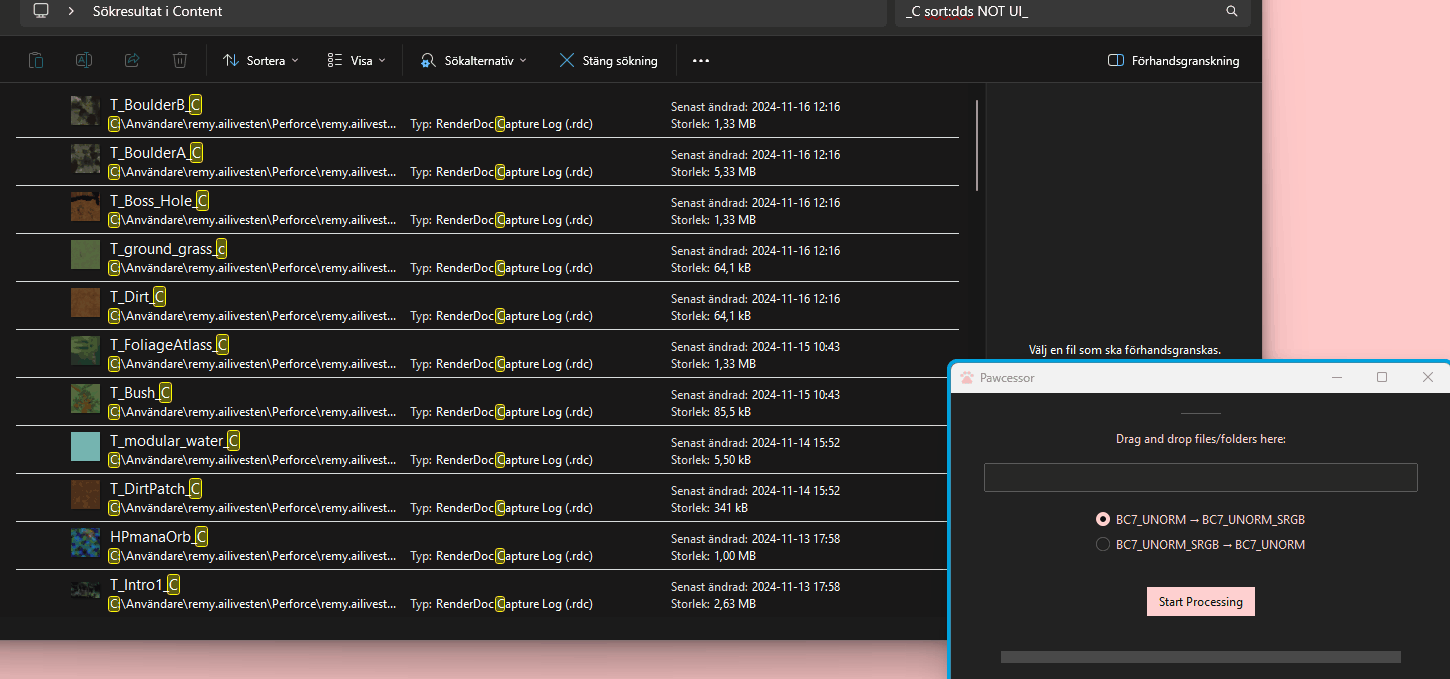Click the delete trash can icon
The height and width of the screenshot is (679, 1450).
pyautogui.click(x=180, y=60)
